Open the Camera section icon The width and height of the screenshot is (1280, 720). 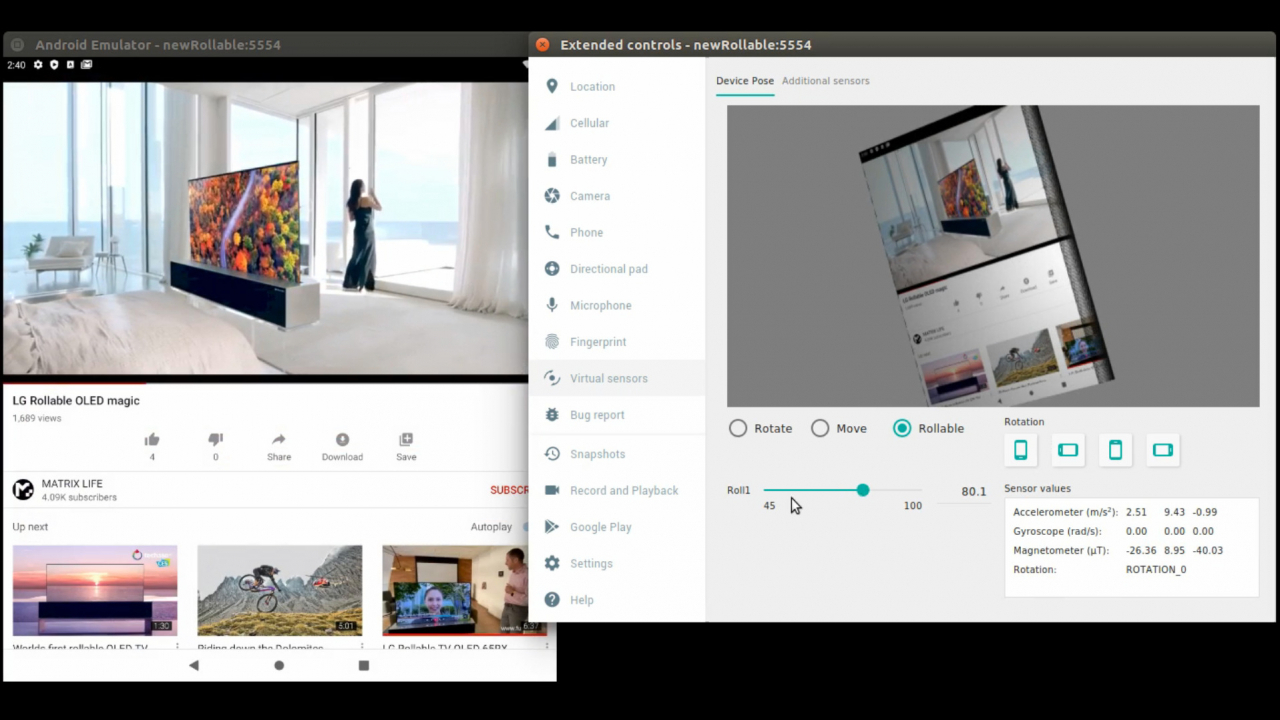click(x=552, y=196)
